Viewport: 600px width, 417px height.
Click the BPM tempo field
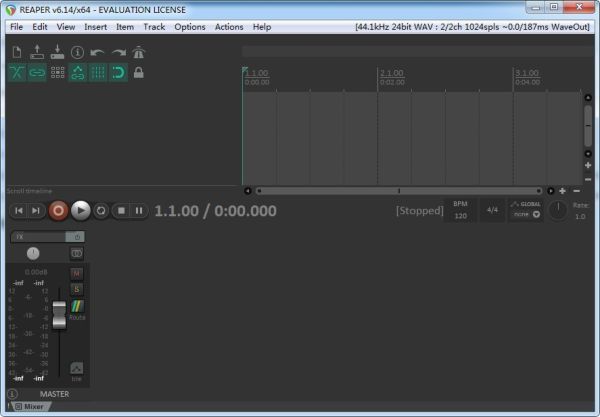click(x=460, y=210)
